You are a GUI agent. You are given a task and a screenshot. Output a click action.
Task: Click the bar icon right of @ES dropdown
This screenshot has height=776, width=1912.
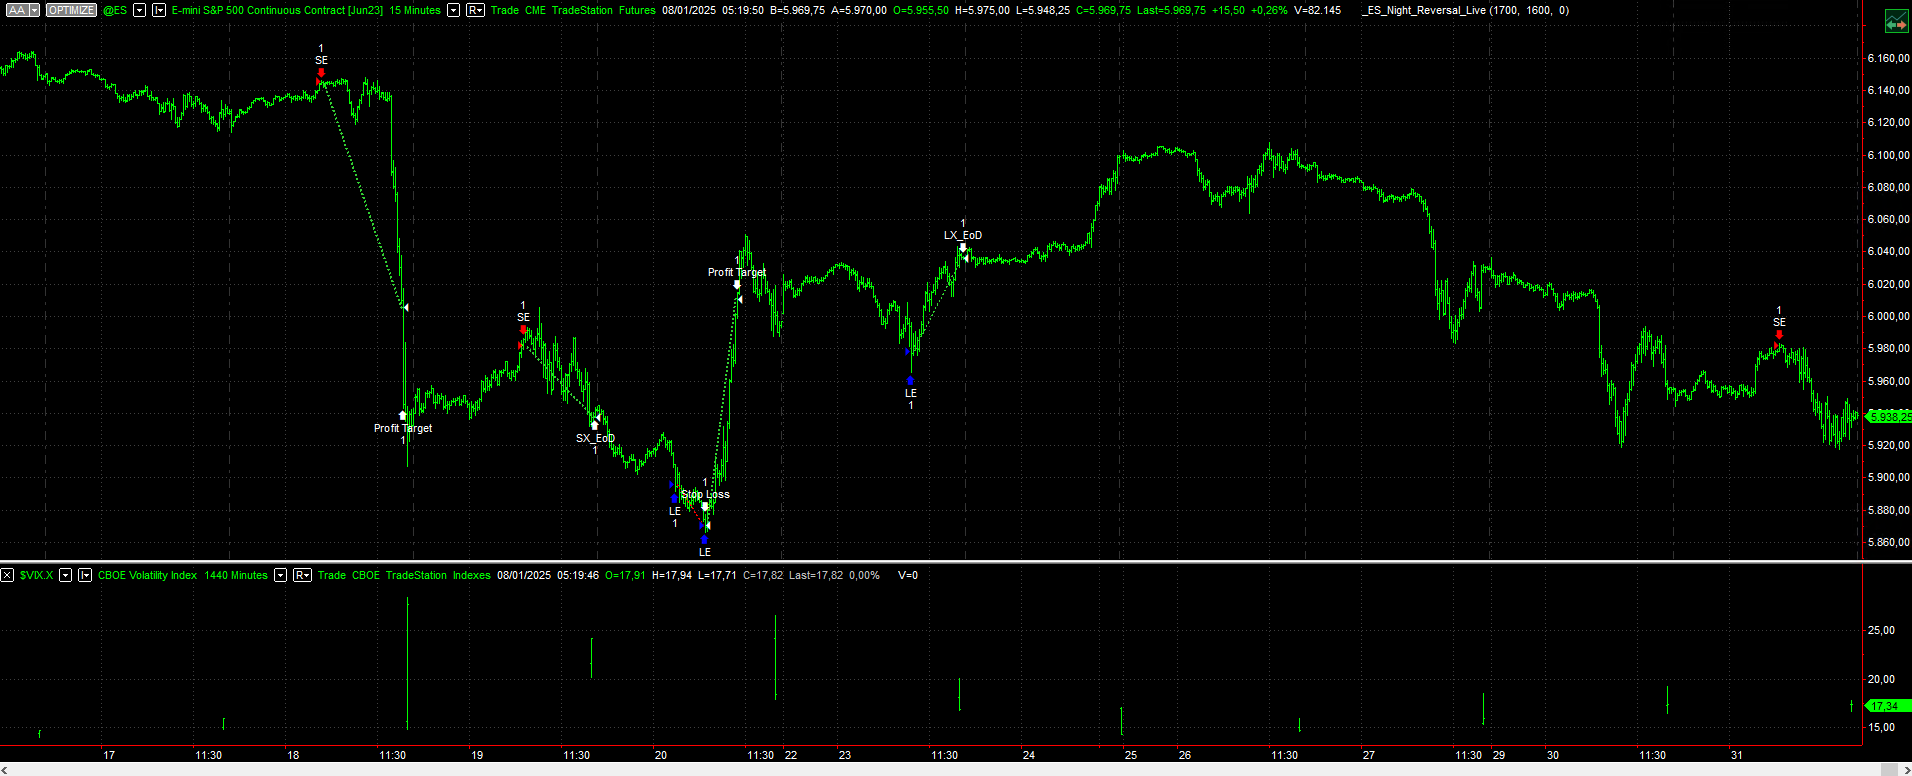tap(158, 10)
